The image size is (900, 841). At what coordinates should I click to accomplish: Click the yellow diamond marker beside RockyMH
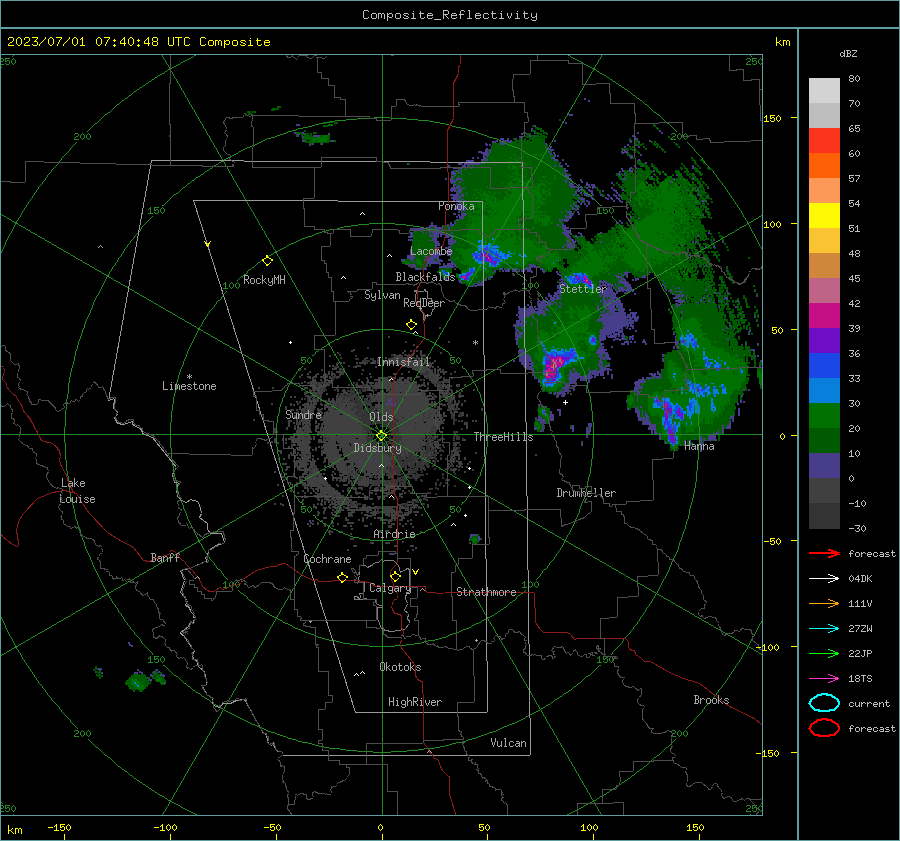[x=267, y=261]
